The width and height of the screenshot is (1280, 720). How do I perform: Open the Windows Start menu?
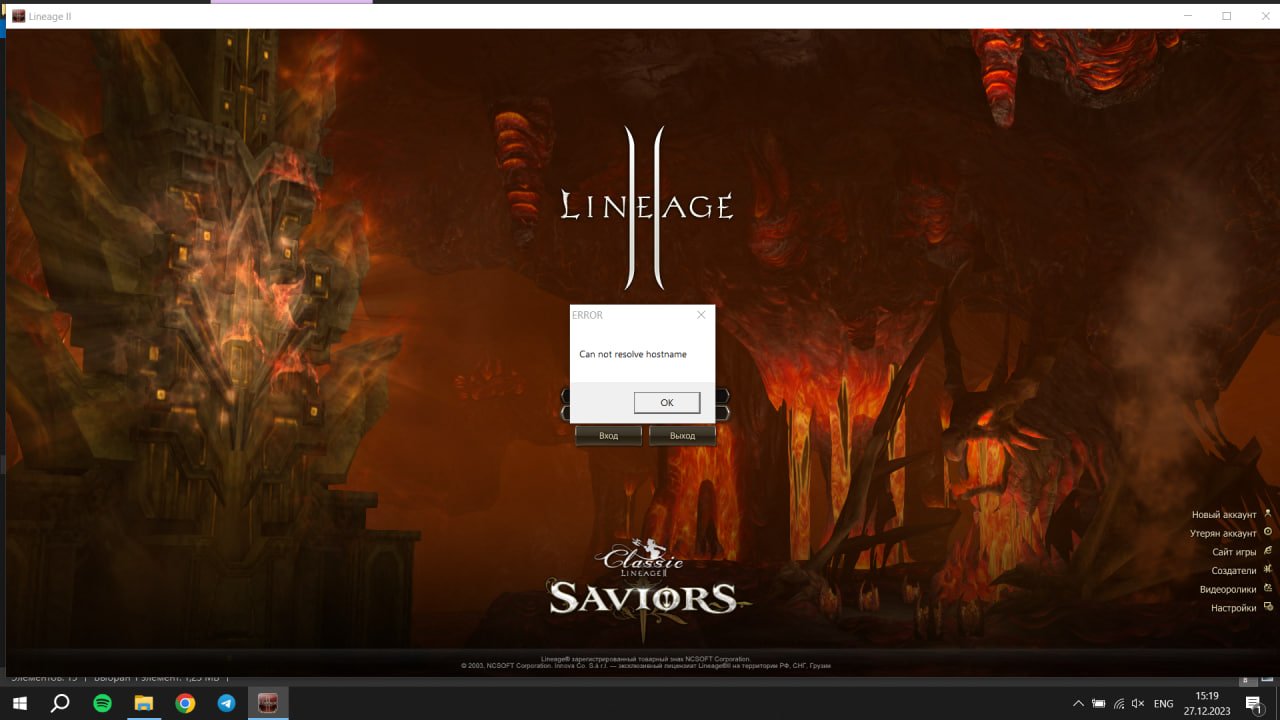tap(19, 703)
